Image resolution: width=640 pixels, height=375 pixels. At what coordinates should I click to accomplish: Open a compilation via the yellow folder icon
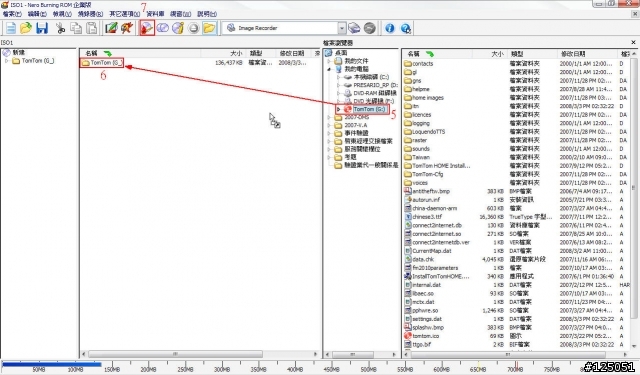(26, 28)
